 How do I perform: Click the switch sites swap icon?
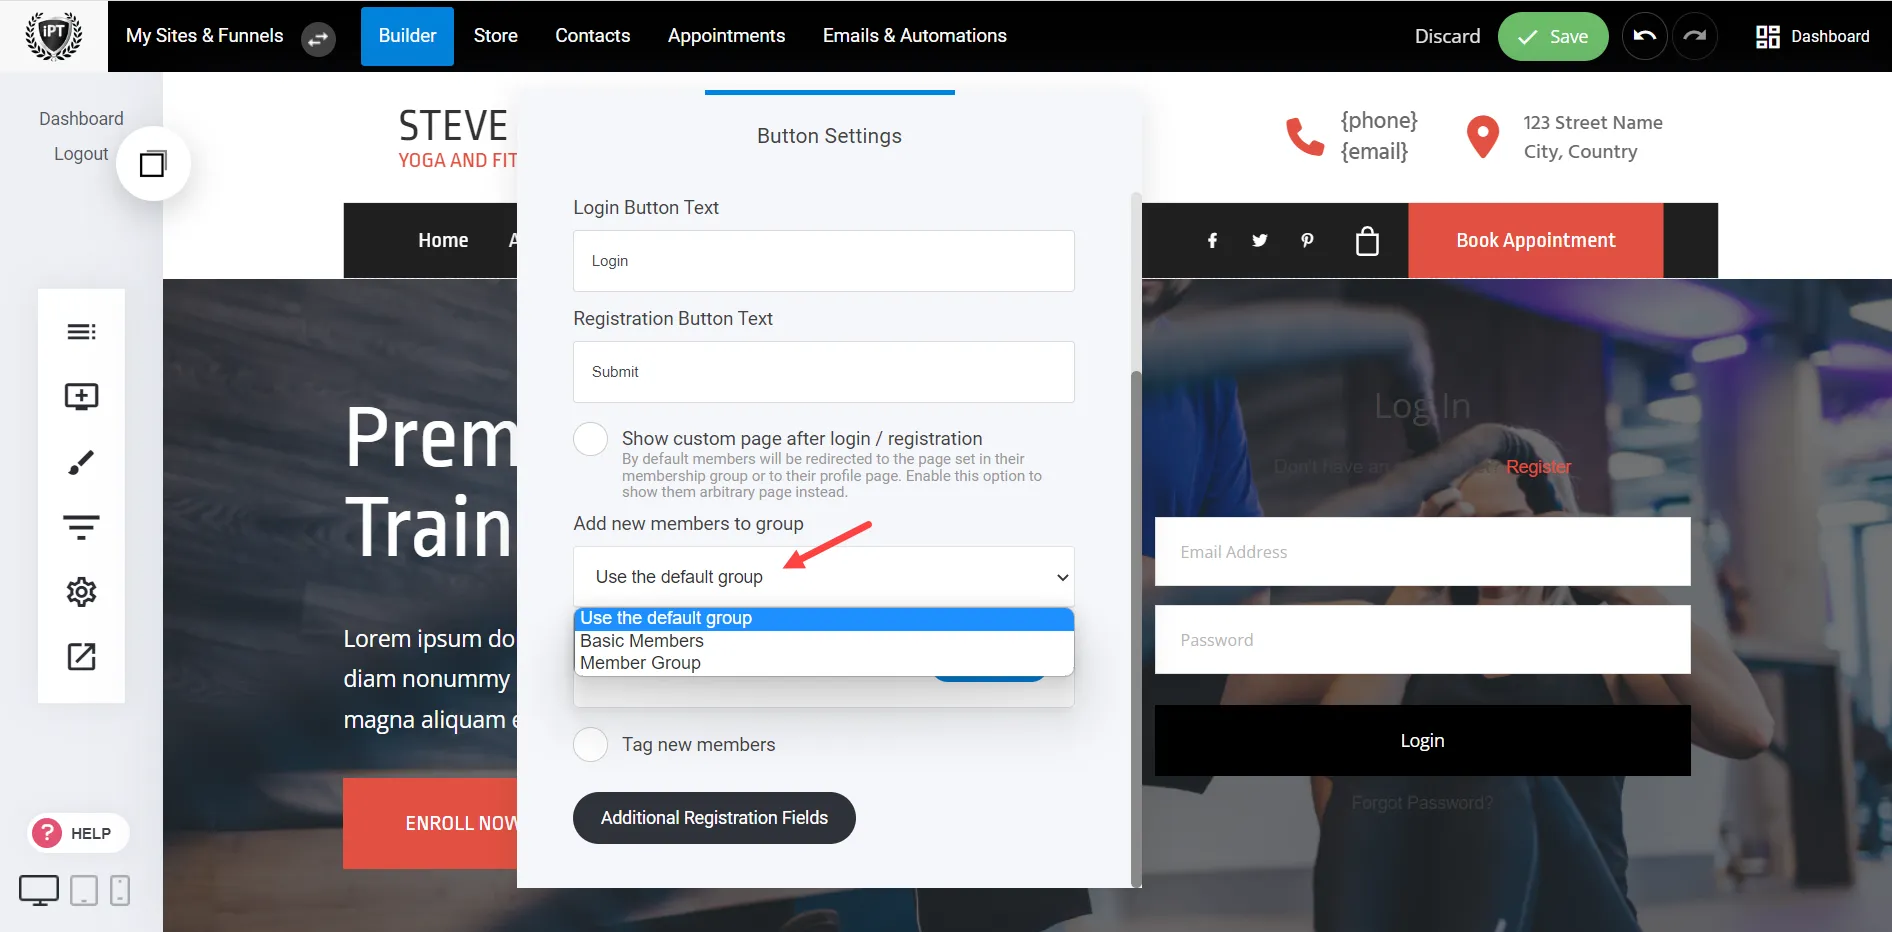click(318, 39)
